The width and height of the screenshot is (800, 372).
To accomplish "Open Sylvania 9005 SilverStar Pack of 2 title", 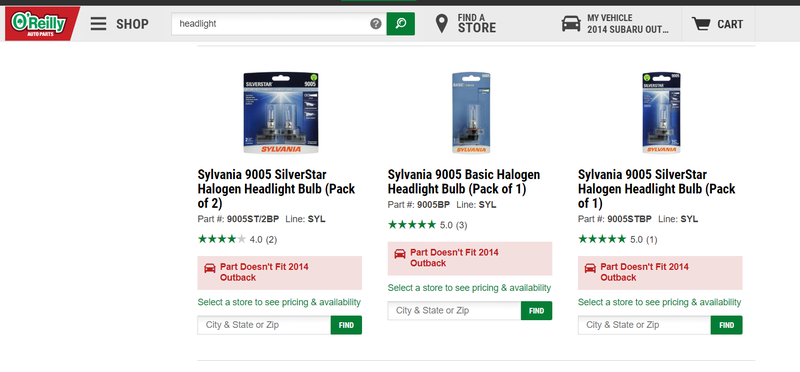I will pos(276,189).
